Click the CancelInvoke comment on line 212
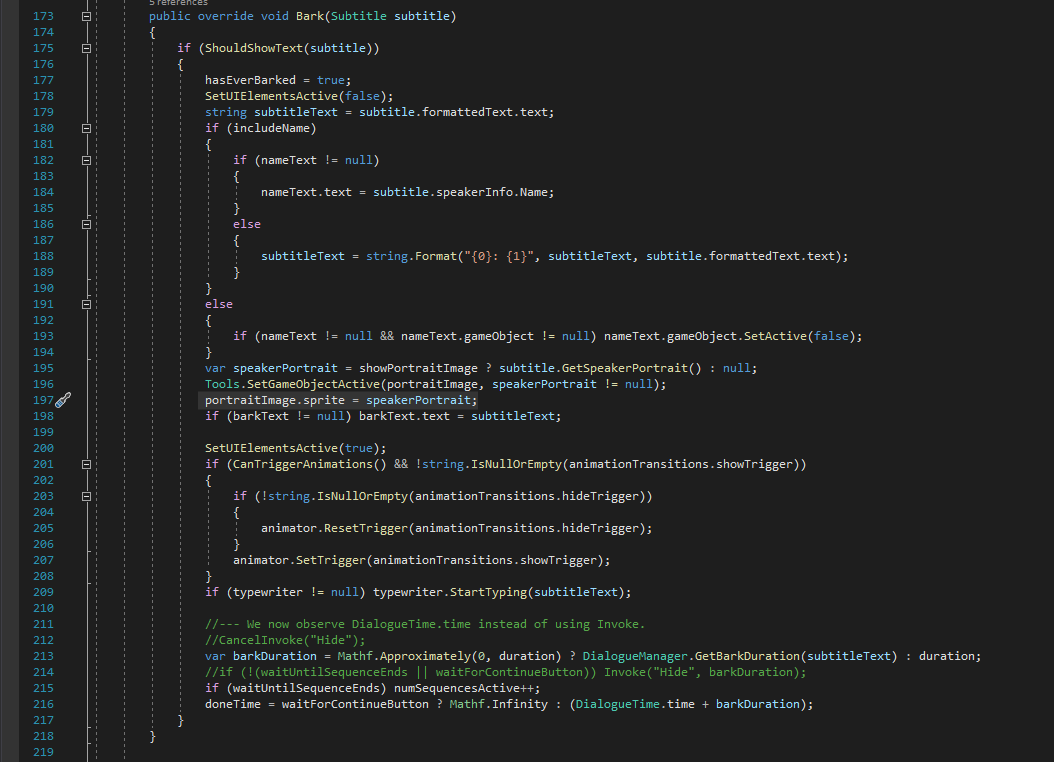 point(285,640)
